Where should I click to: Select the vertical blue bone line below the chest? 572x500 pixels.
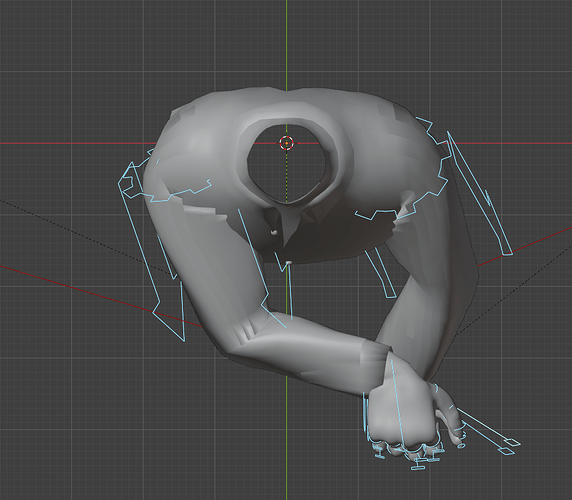[x=290, y=291]
